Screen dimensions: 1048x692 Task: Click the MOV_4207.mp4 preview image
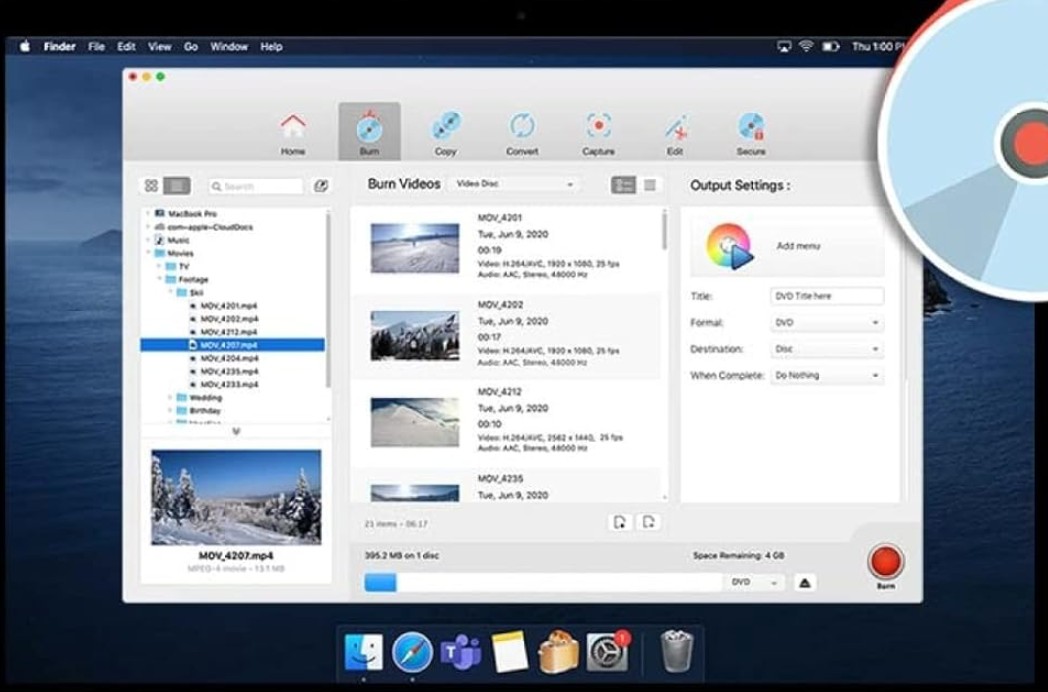pos(236,497)
